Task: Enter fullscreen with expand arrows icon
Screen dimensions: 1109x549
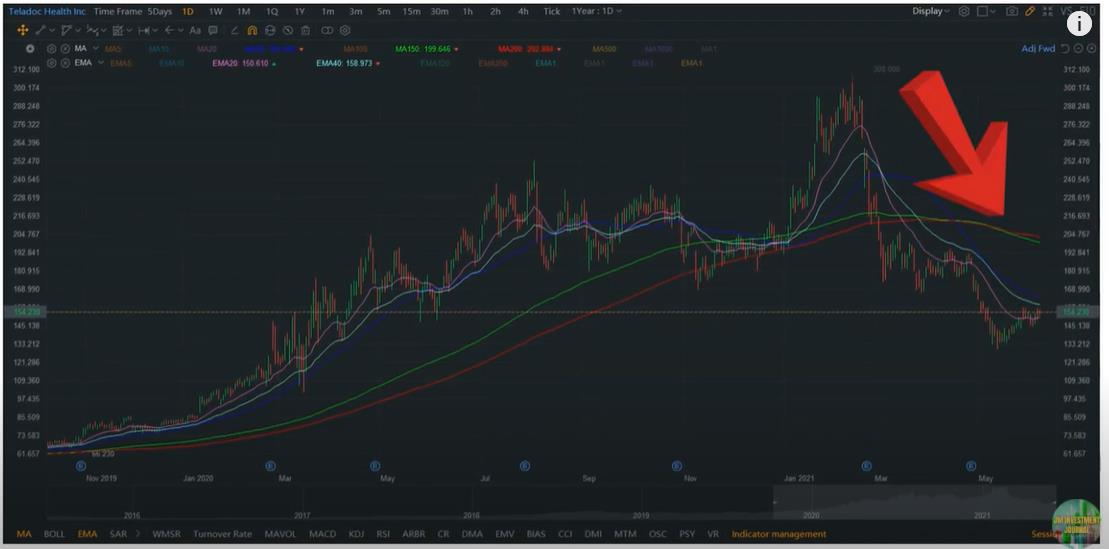Action: 1047,11
